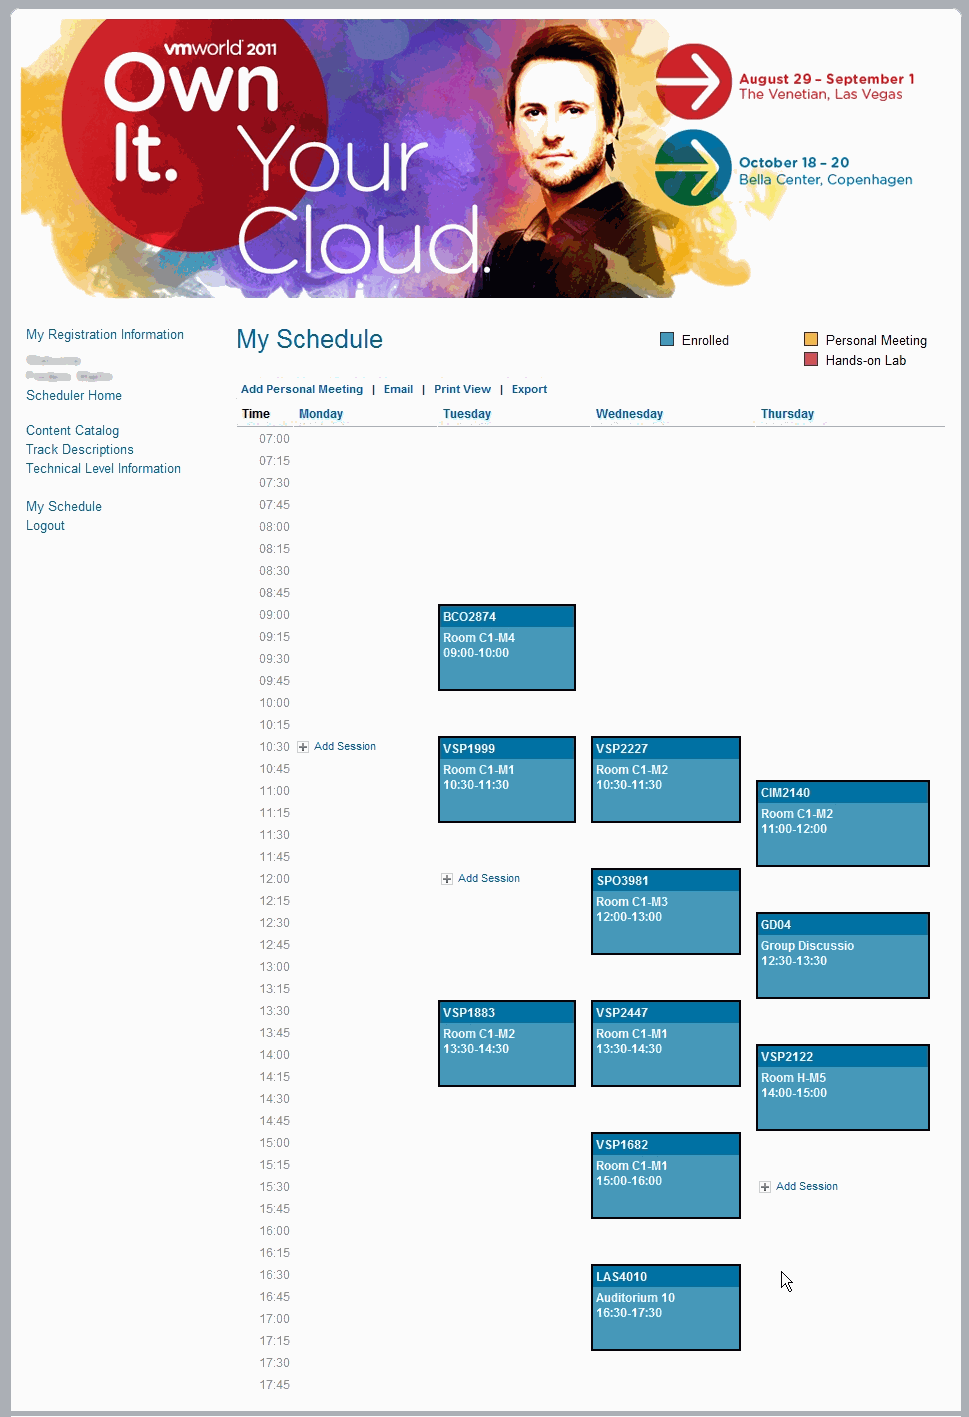
Task: Open session VSP2227 on Wednesday
Action: 666,779
